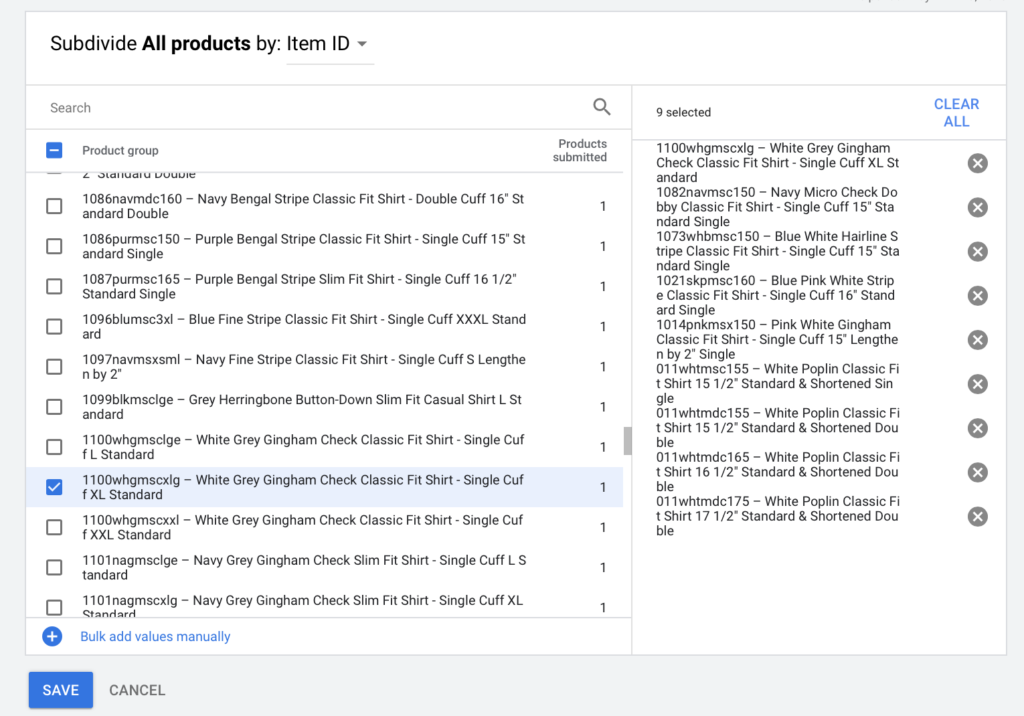Open the Item ID subdivision dropdown
Image resolution: width=1024 pixels, height=716 pixels.
pyautogui.click(x=330, y=43)
